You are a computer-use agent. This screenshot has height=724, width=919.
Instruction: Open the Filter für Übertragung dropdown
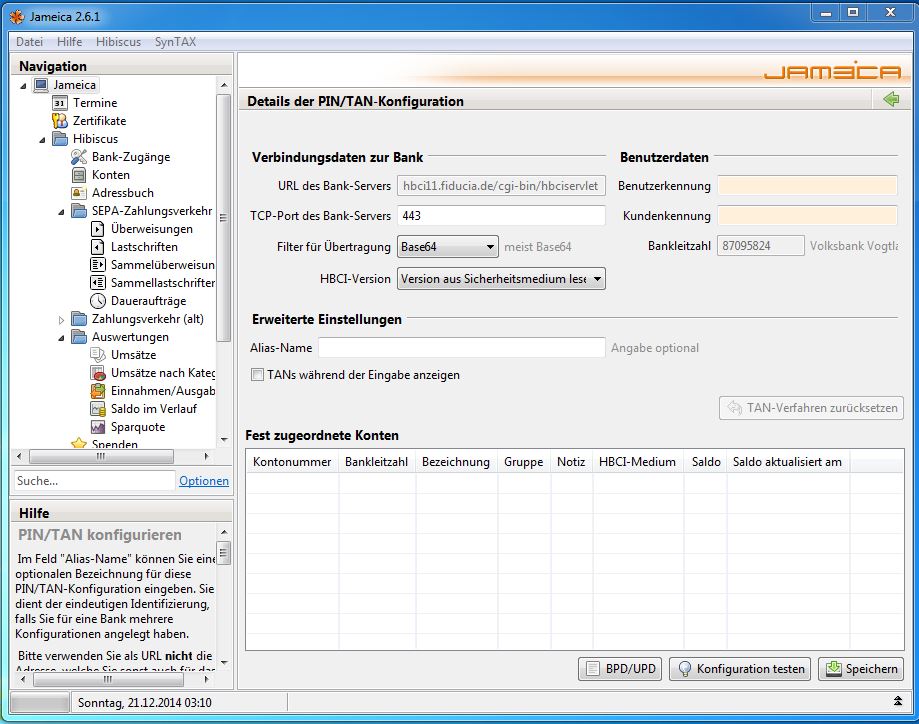click(448, 247)
